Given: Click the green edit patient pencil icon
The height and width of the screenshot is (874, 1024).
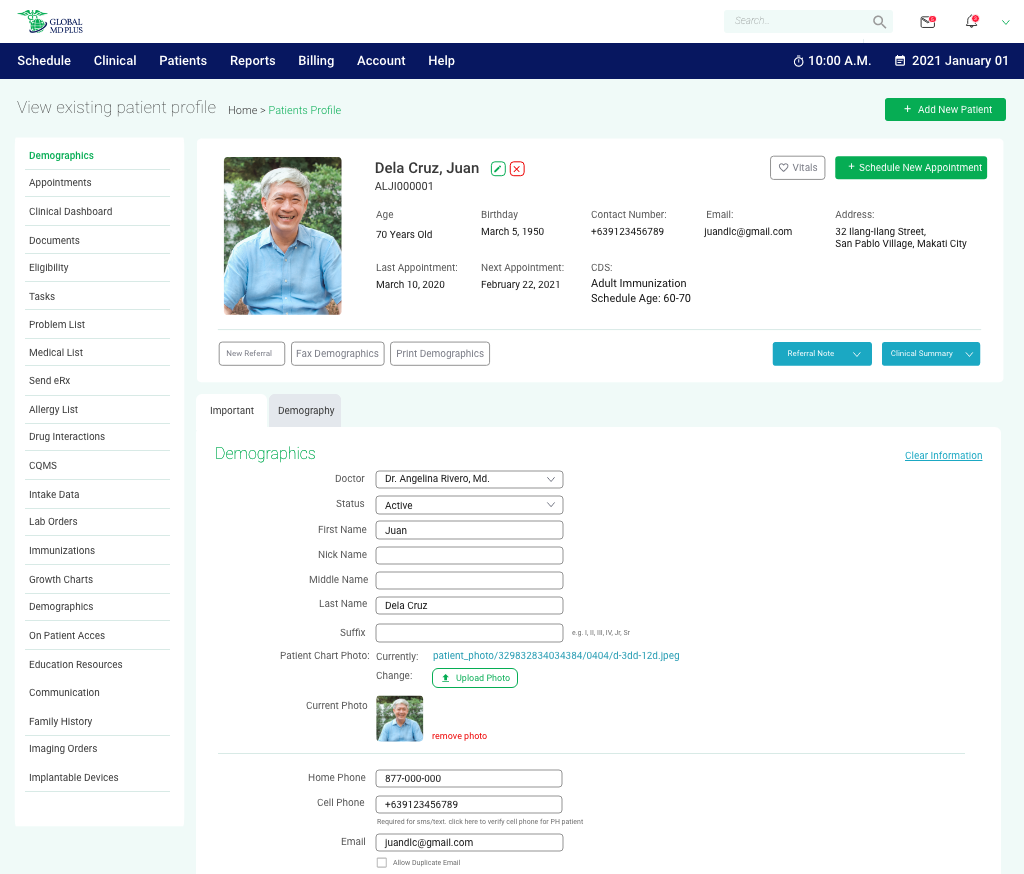Looking at the screenshot, I should [498, 169].
